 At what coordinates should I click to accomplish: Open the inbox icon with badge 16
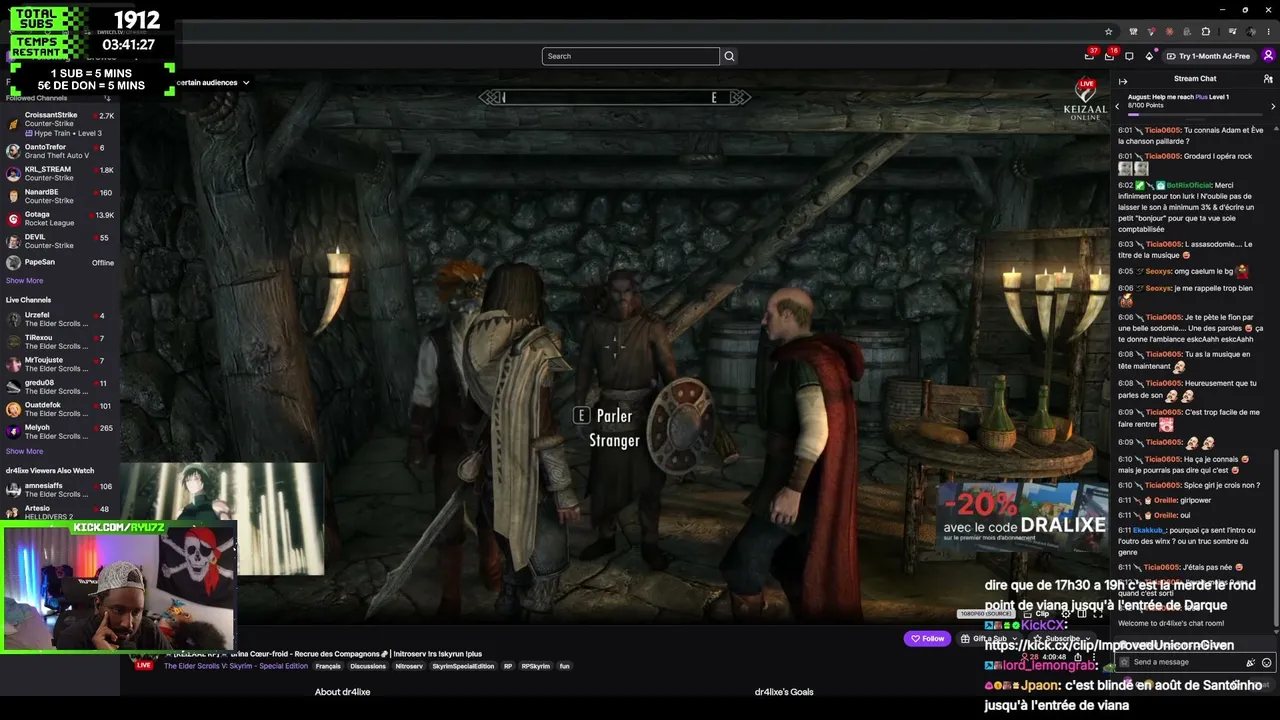tap(1109, 56)
